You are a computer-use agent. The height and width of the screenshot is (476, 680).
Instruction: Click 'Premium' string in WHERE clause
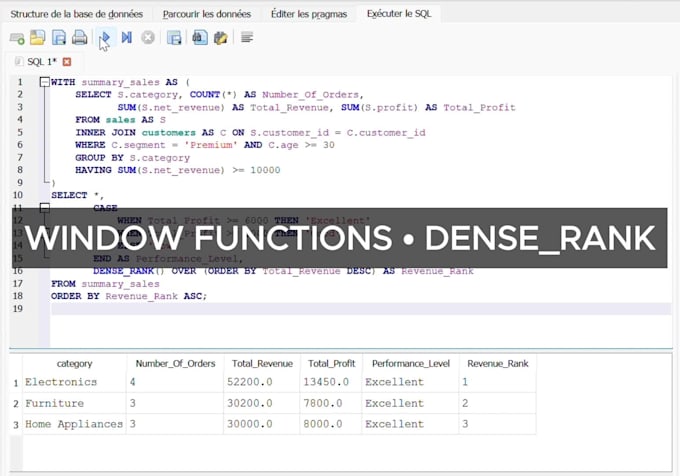211,145
